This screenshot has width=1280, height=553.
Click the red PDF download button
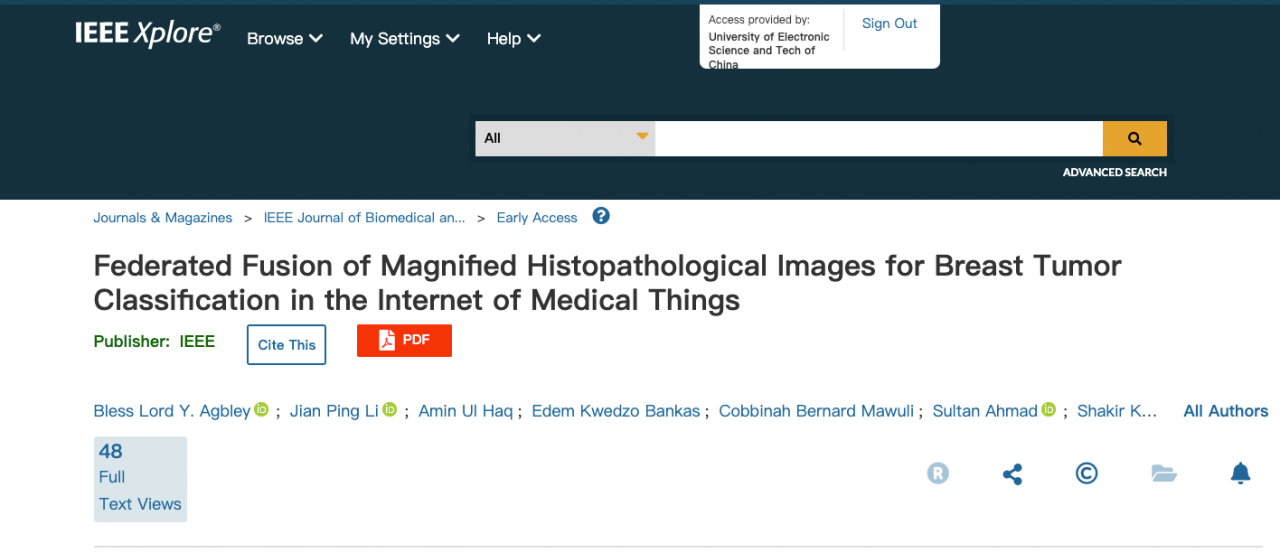point(404,340)
